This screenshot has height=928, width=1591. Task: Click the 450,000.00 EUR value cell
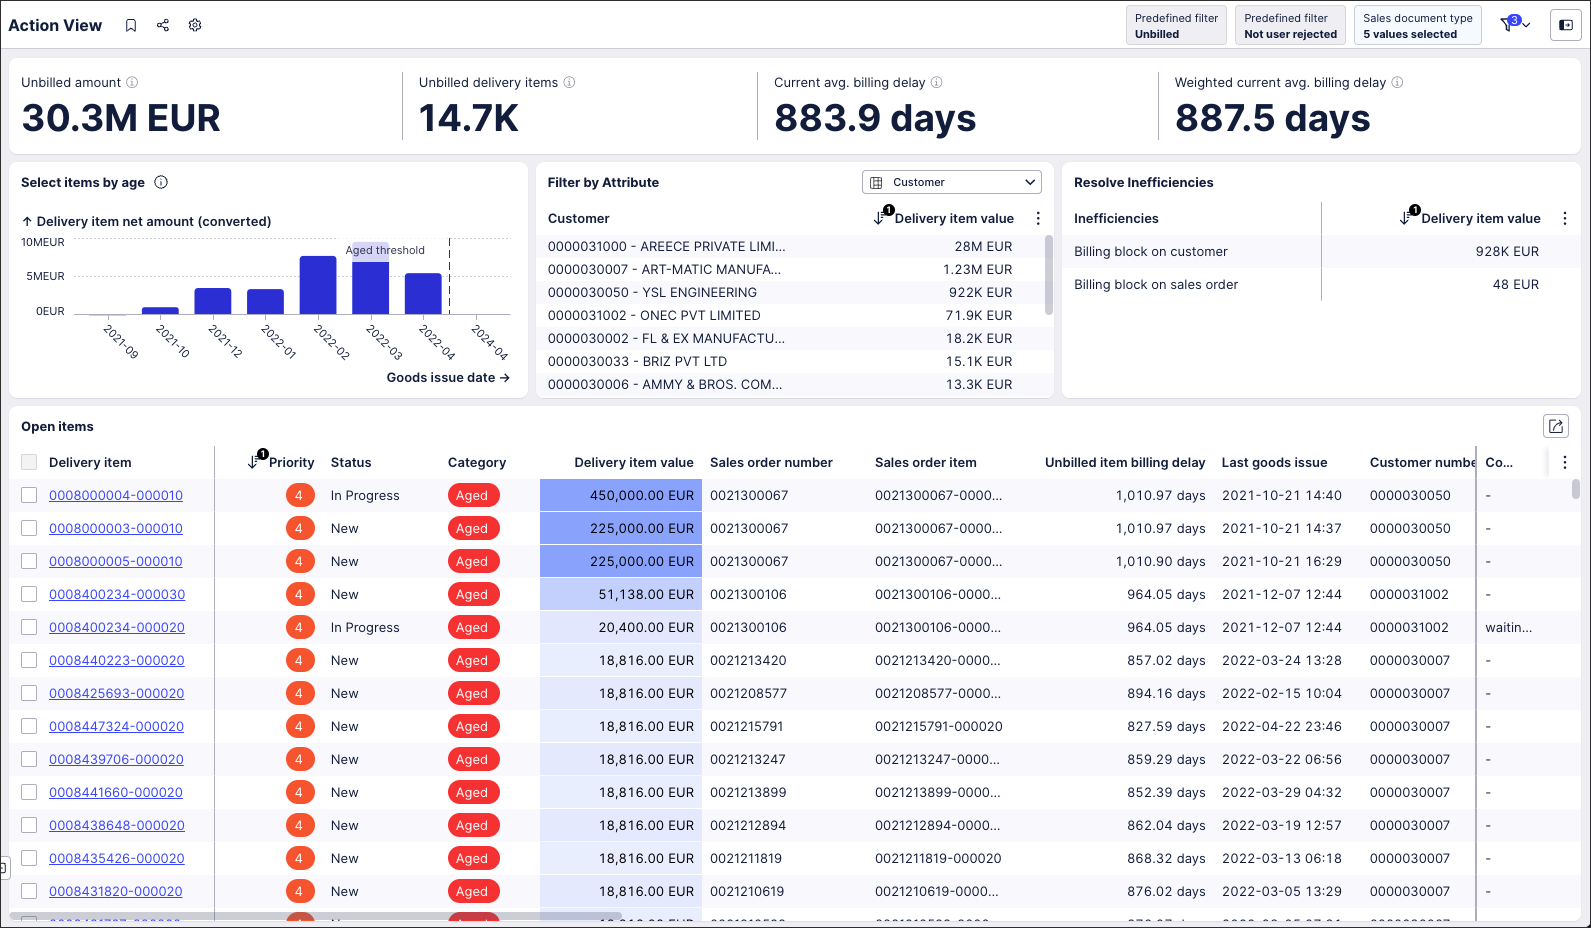(621, 495)
